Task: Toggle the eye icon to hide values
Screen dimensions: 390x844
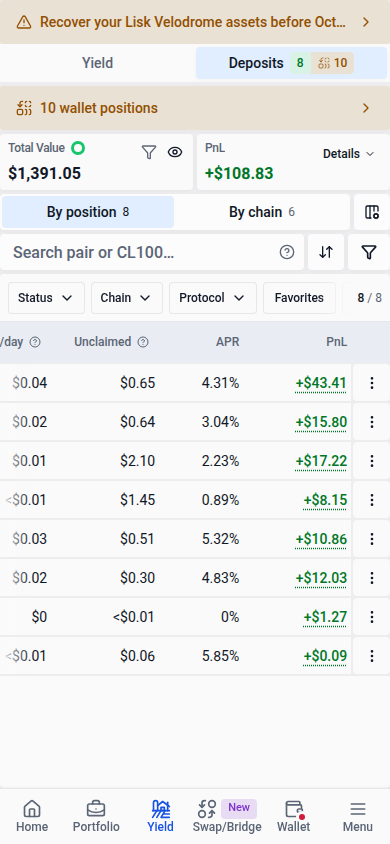Action: 175,152
